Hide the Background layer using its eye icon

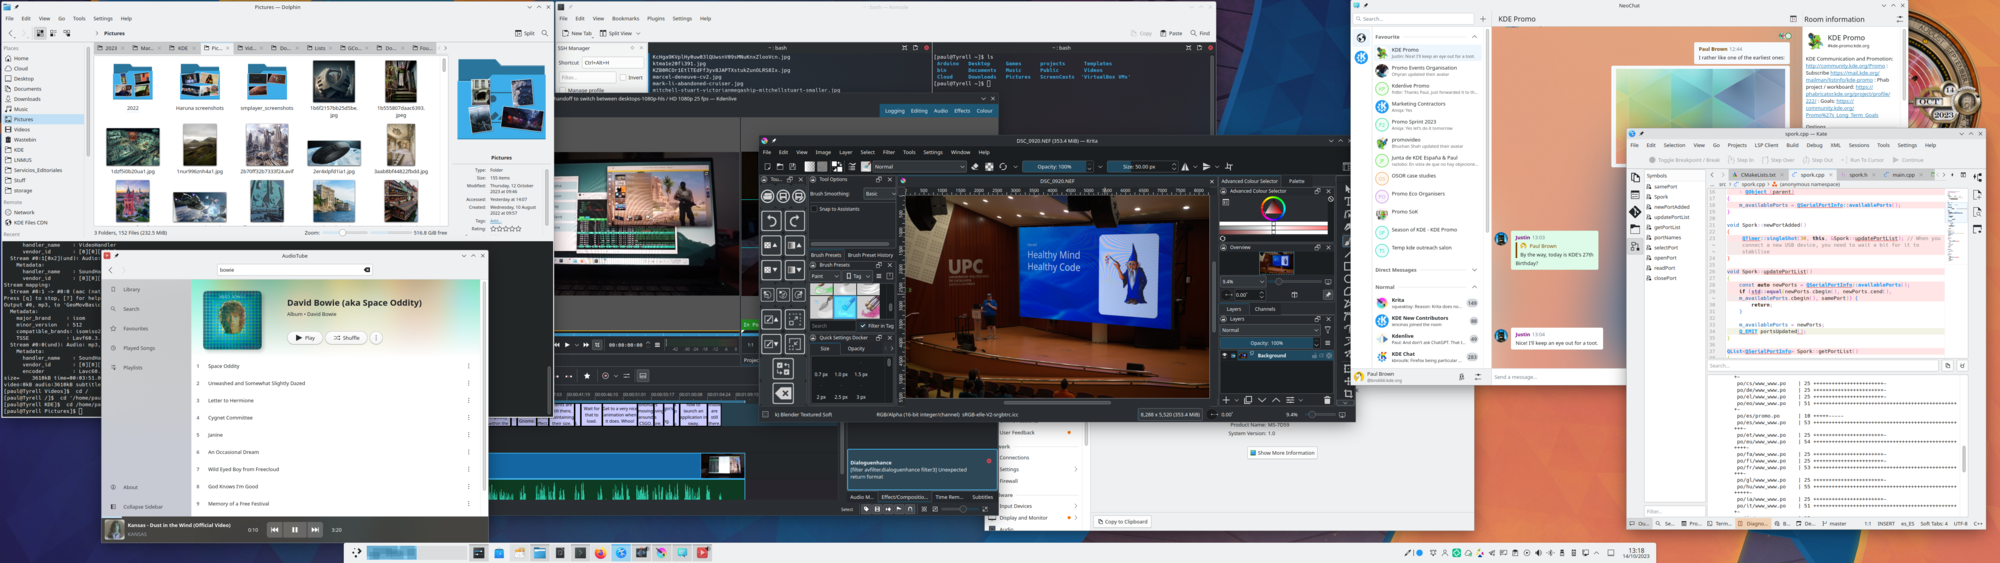[x=1225, y=355]
